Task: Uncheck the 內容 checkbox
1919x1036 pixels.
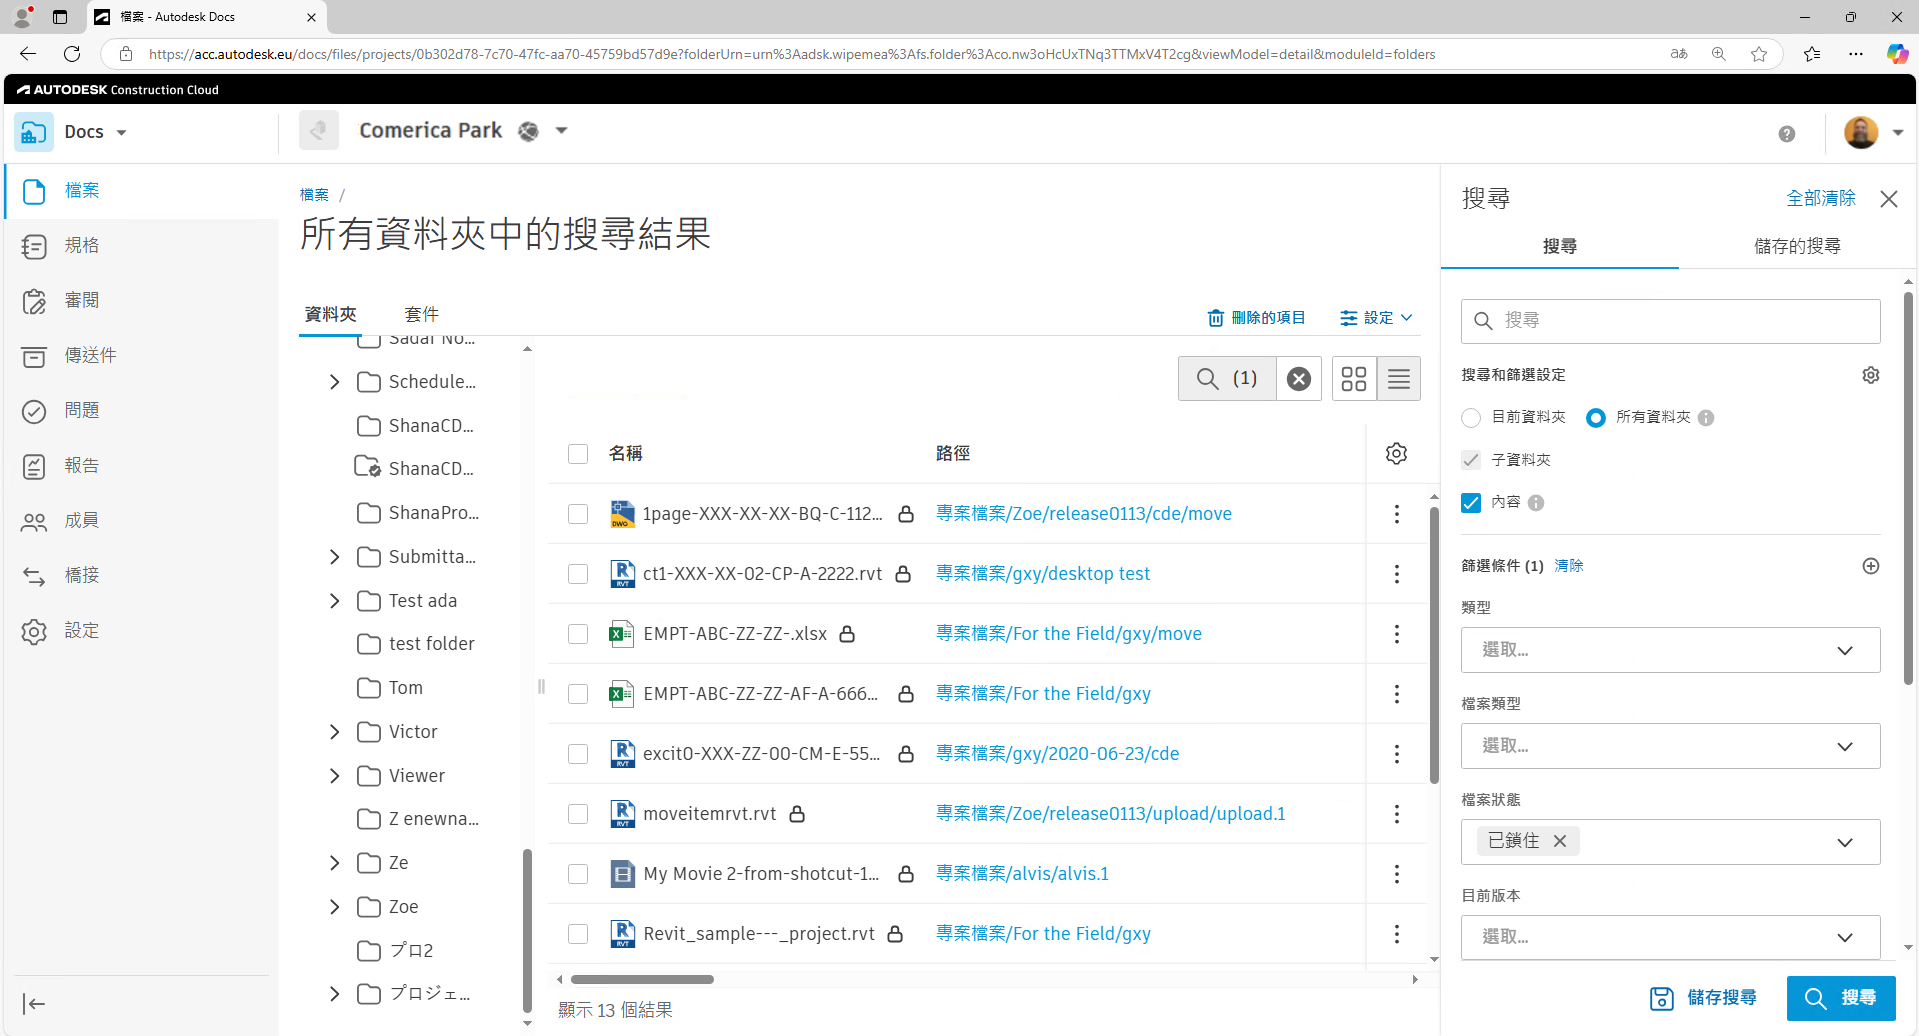Action: 1471,503
